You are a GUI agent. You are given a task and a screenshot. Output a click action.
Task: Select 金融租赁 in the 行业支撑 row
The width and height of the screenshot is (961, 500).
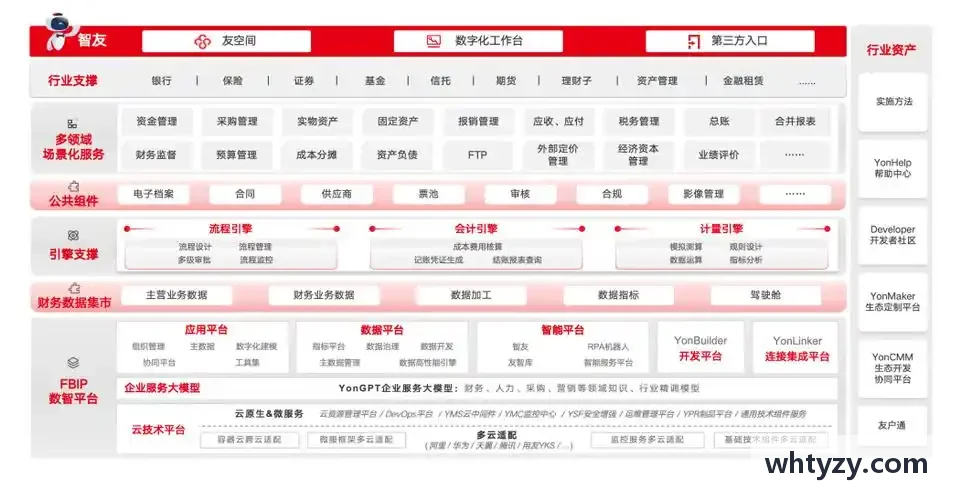(743, 81)
